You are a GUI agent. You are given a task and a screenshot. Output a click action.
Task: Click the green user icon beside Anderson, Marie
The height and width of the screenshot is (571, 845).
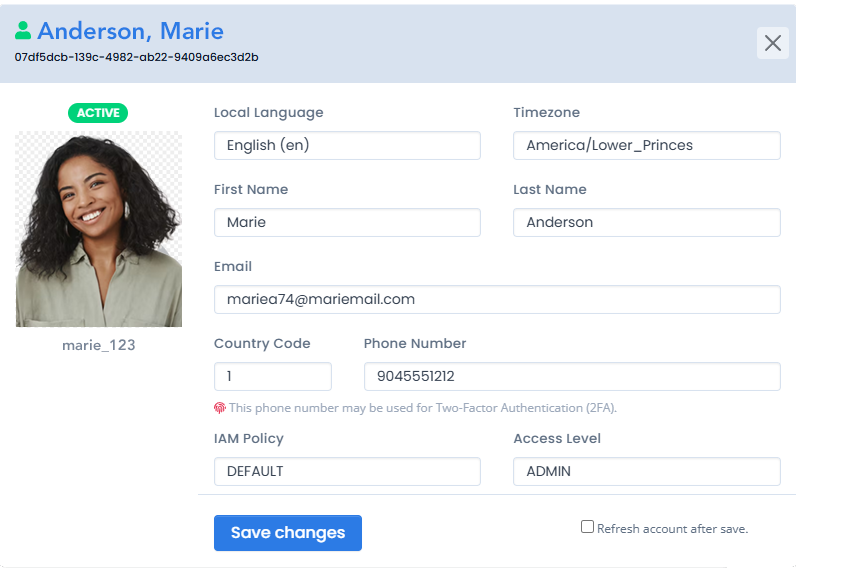point(23,31)
